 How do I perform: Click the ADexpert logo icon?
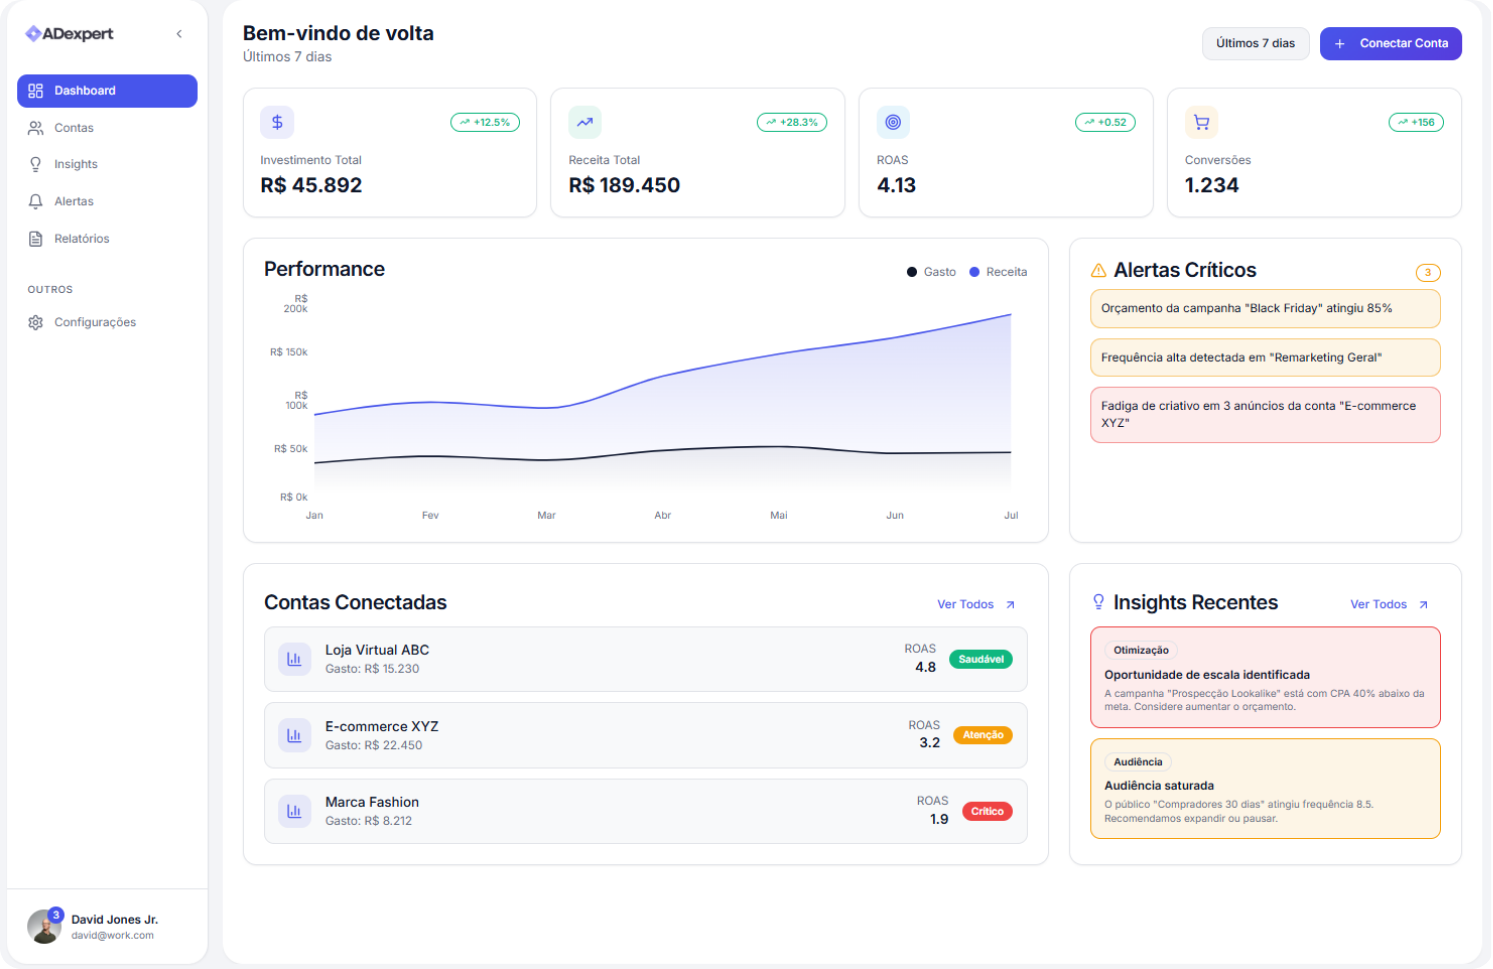point(33,34)
